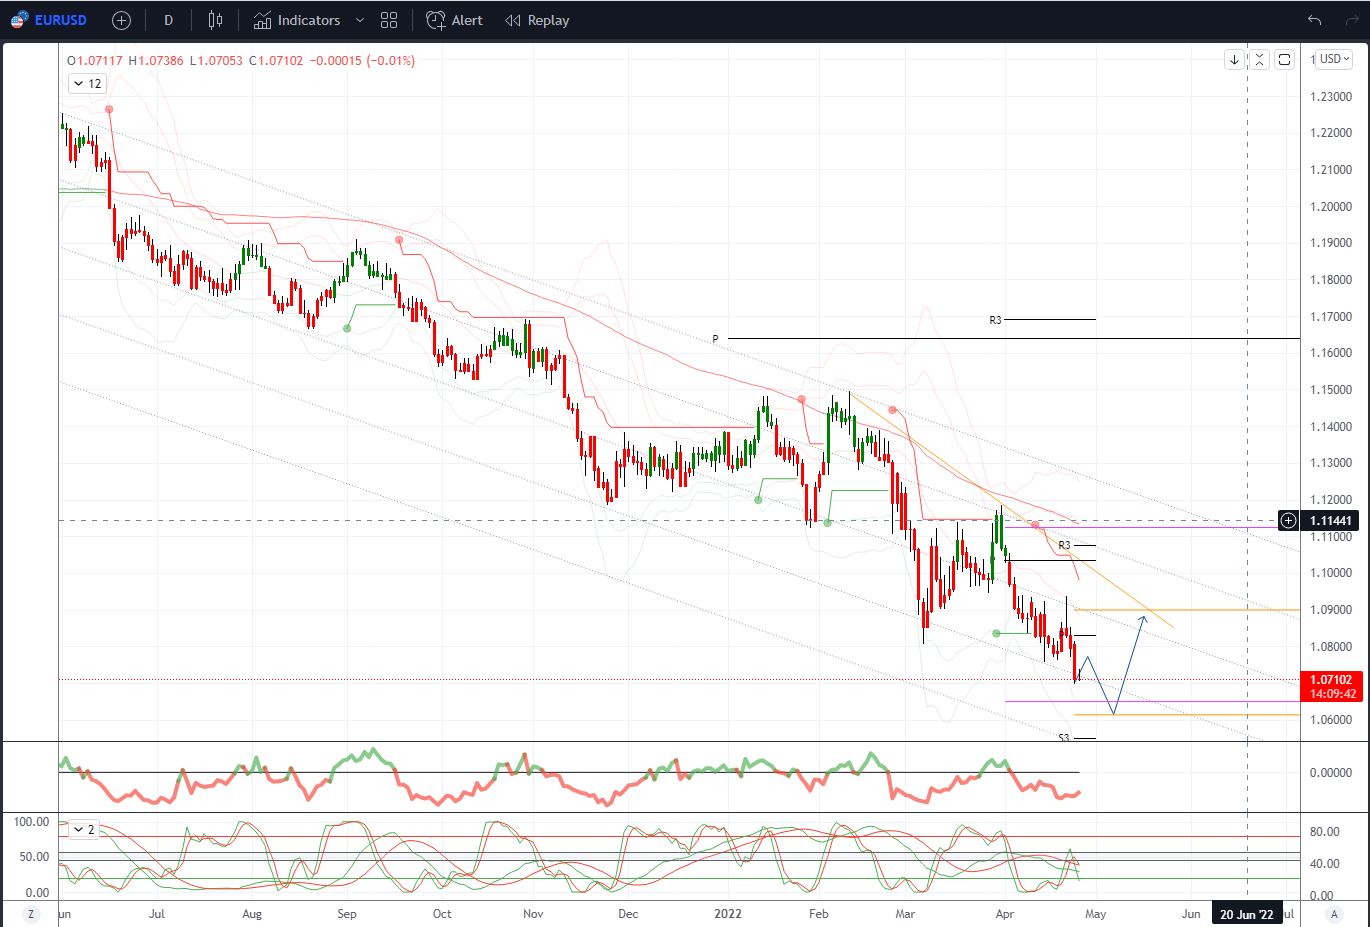The width and height of the screenshot is (1370, 927).
Task: Click the May label on time axis
Action: pyautogui.click(x=1096, y=914)
